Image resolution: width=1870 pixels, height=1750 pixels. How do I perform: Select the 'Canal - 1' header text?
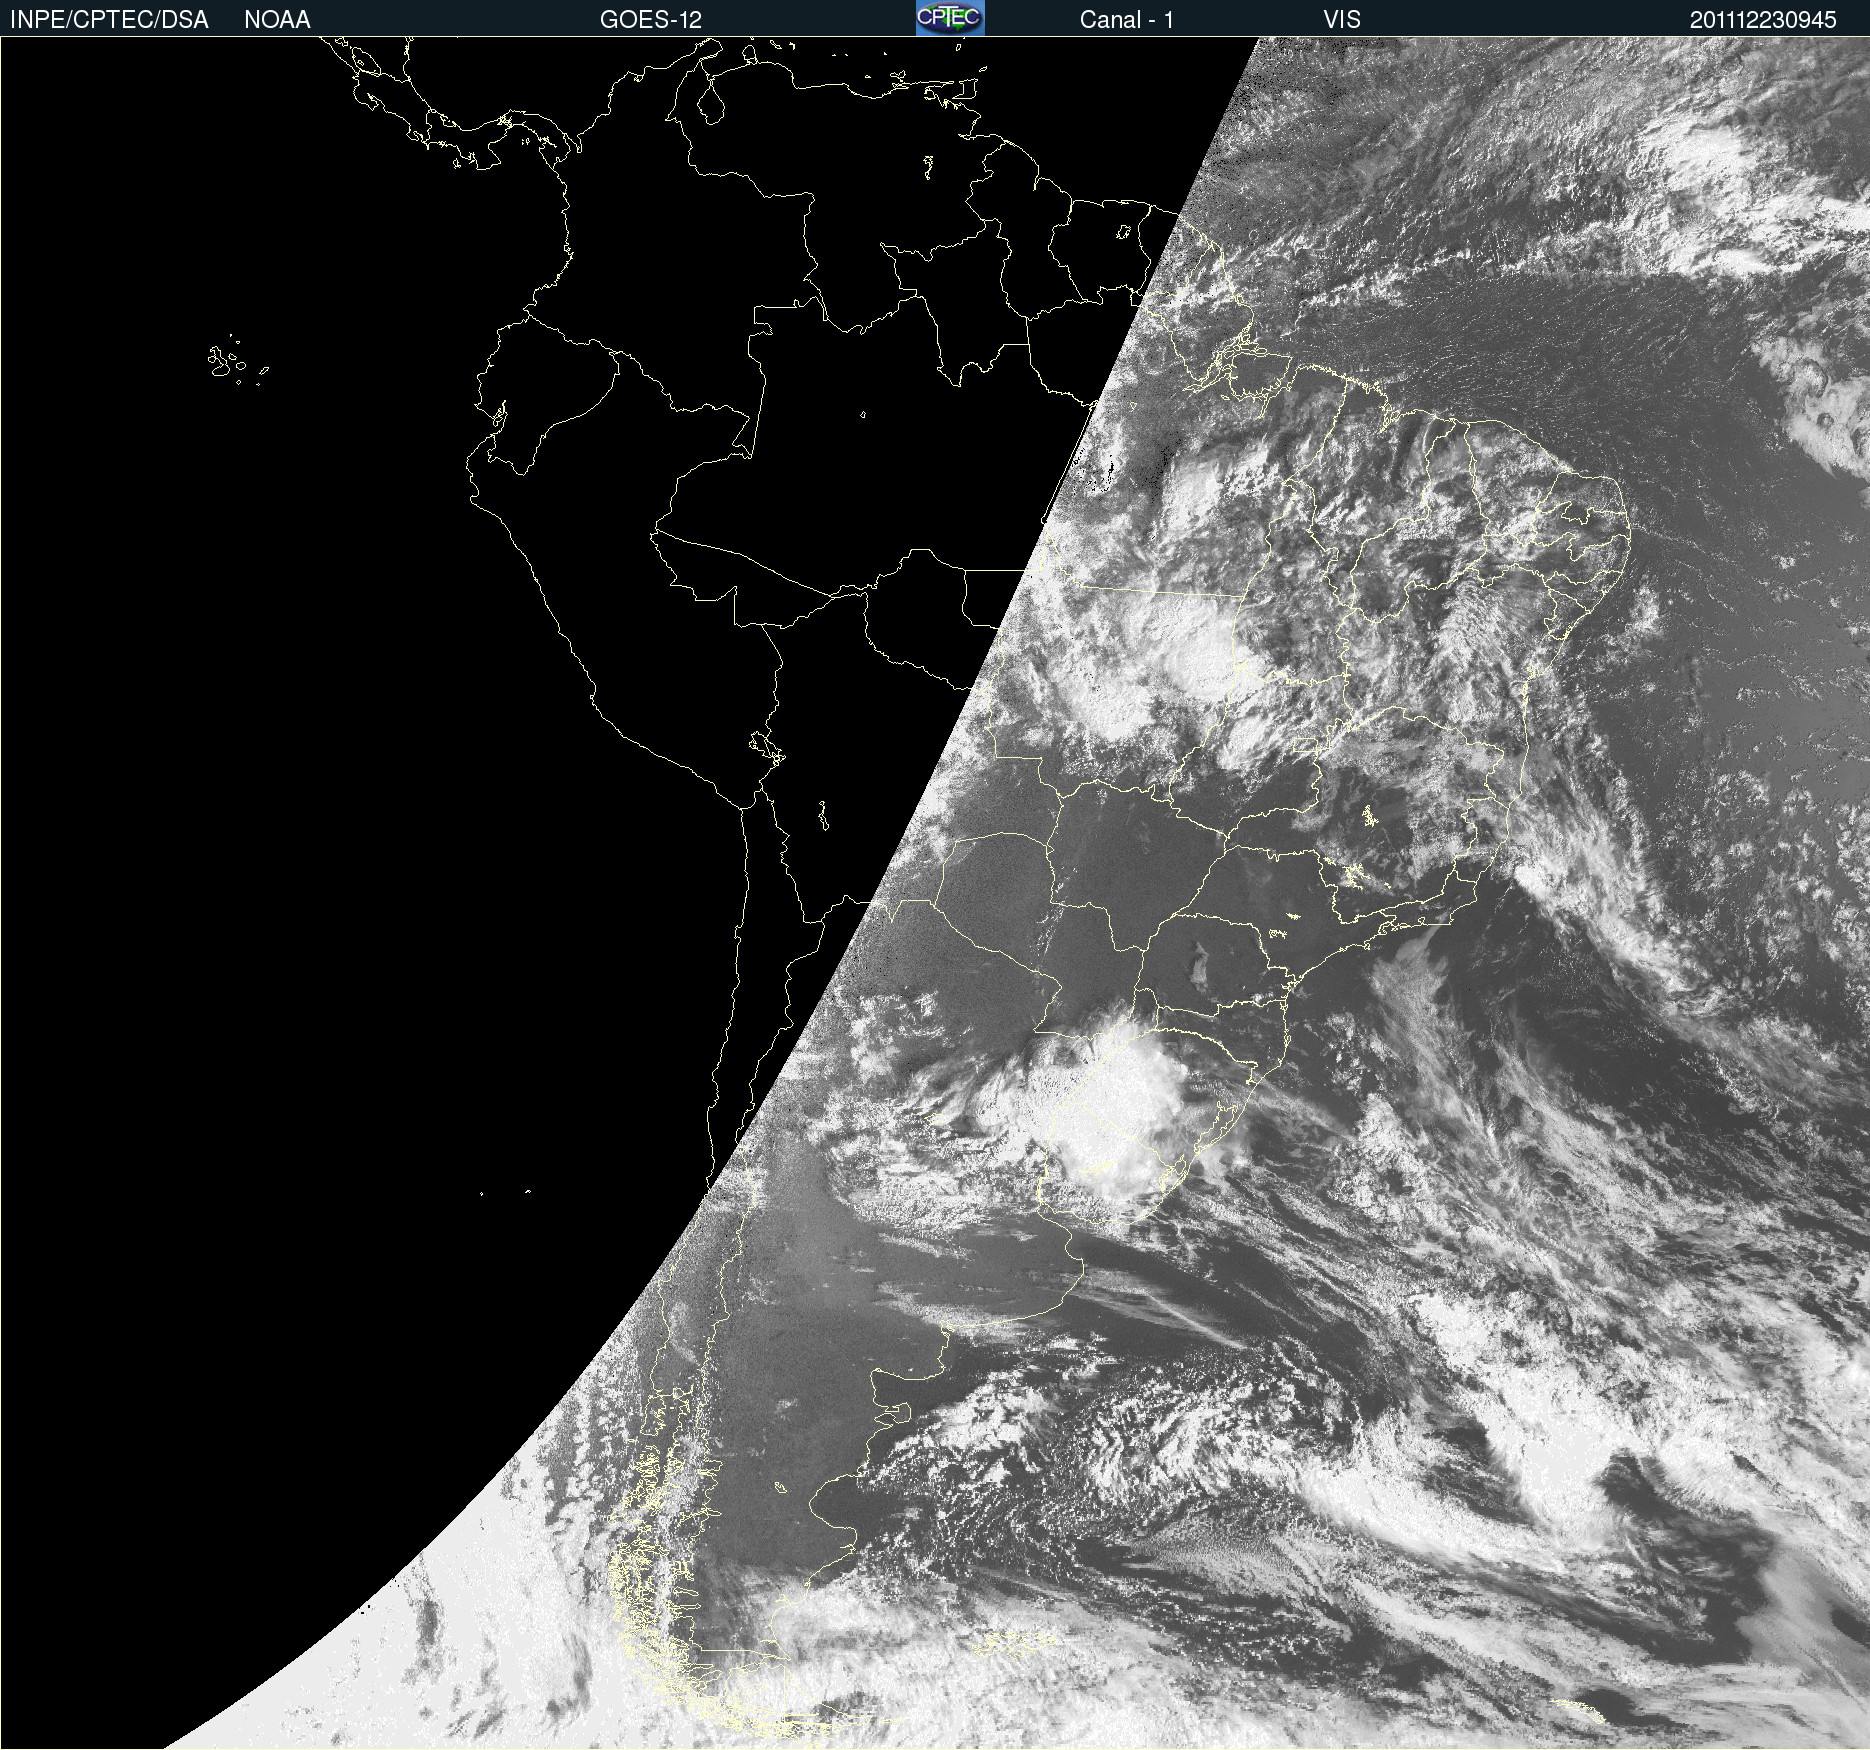pos(1126,20)
